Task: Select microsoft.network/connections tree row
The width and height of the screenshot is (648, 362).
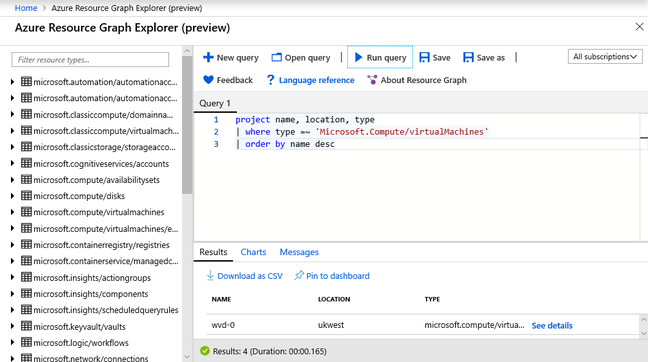Action: [91, 358]
